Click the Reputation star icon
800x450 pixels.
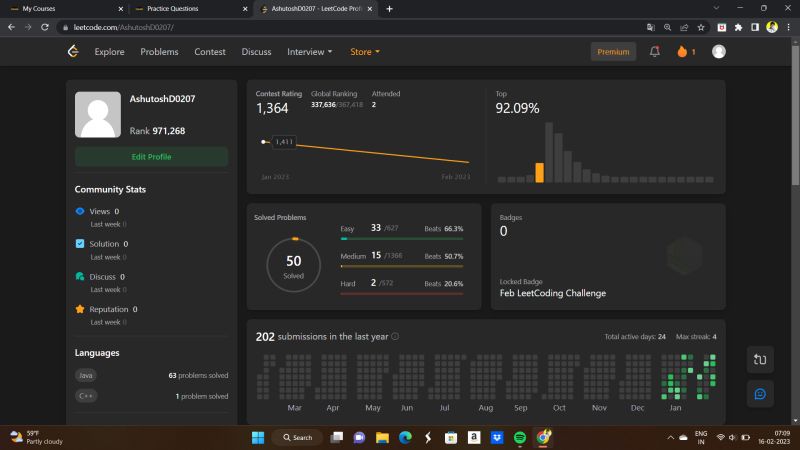(x=80, y=309)
